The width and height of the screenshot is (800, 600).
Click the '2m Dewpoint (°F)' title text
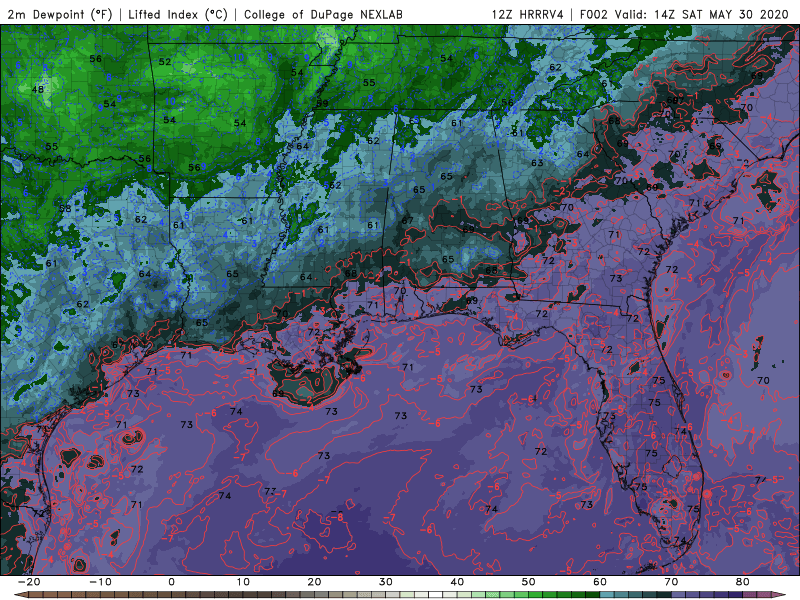click(60, 14)
